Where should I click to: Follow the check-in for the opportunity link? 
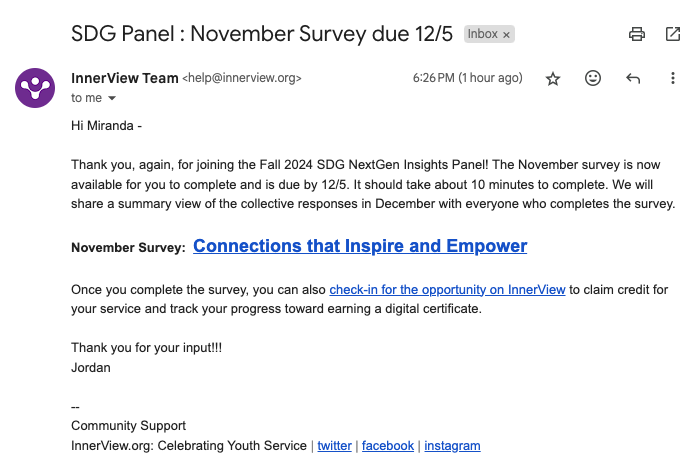[447, 290]
